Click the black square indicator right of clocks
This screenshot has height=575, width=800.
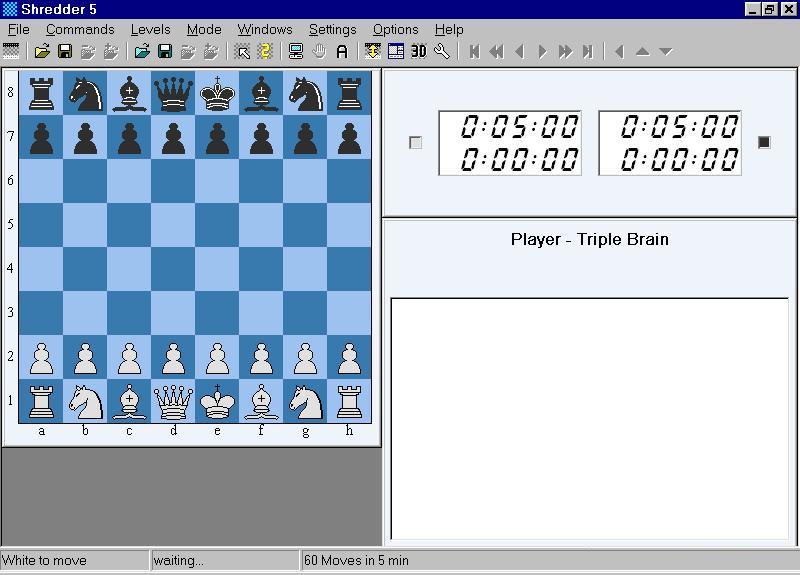[764, 142]
